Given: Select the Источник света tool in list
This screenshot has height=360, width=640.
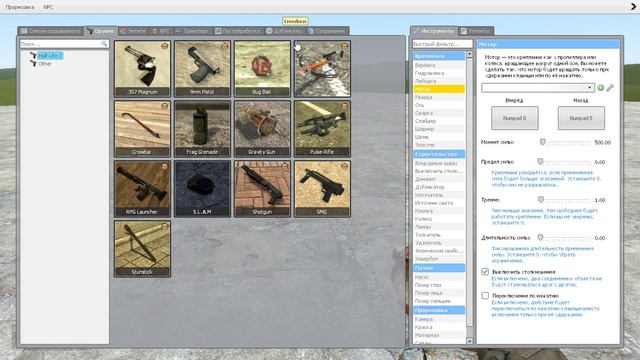Looking at the screenshot, I should click(x=439, y=203).
